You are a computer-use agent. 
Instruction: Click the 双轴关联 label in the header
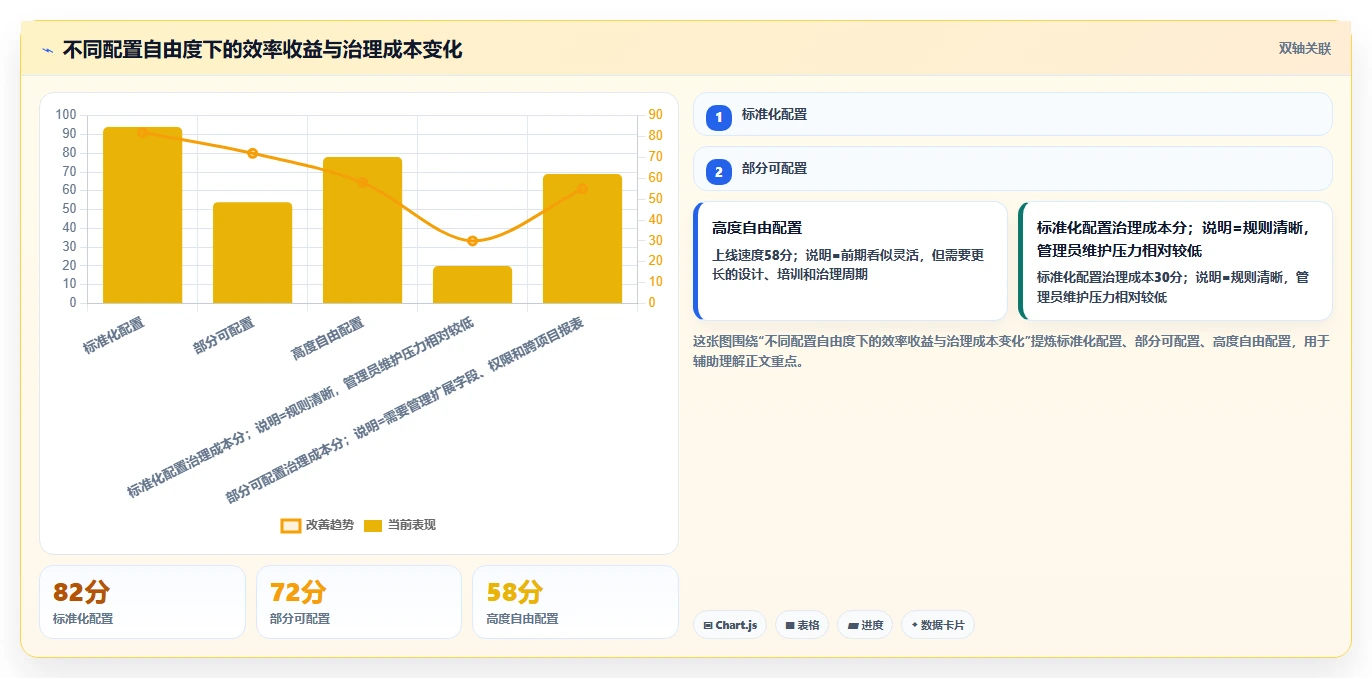(1304, 48)
